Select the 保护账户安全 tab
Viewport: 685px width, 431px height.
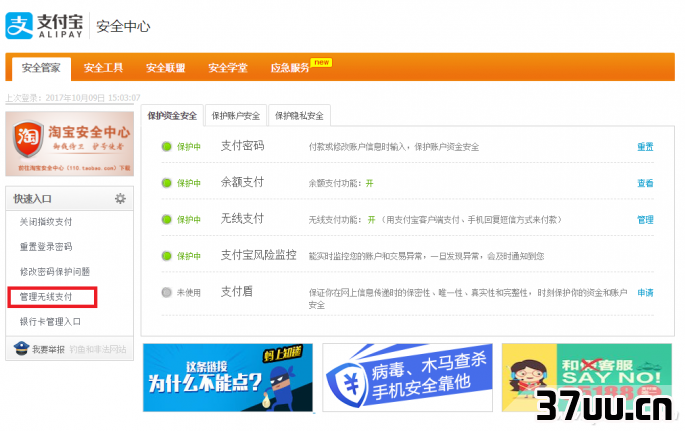[x=235, y=116]
